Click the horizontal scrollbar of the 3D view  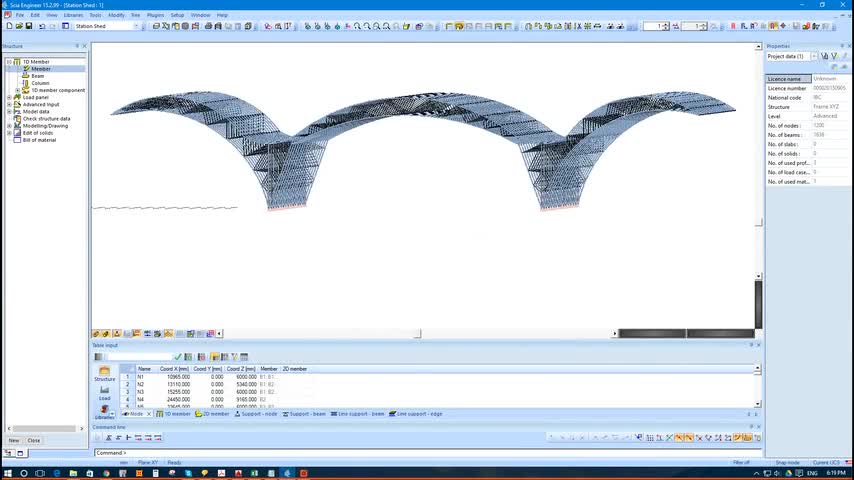(417, 333)
